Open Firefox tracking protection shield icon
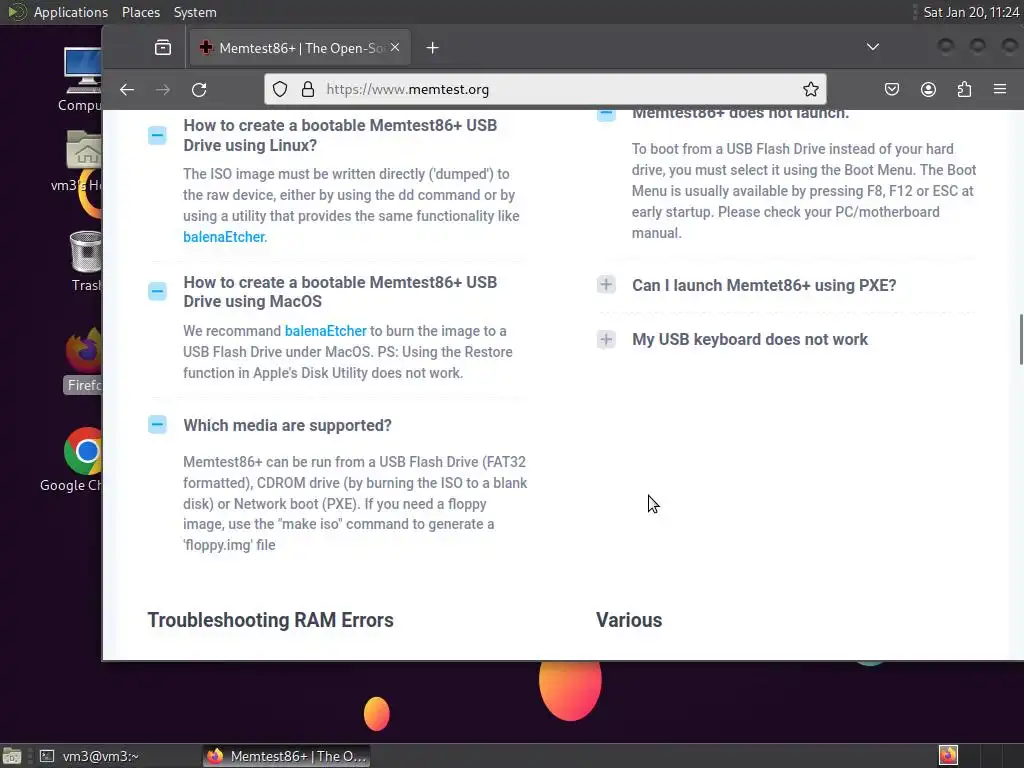The width and height of the screenshot is (1024, 768). [x=280, y=89]
